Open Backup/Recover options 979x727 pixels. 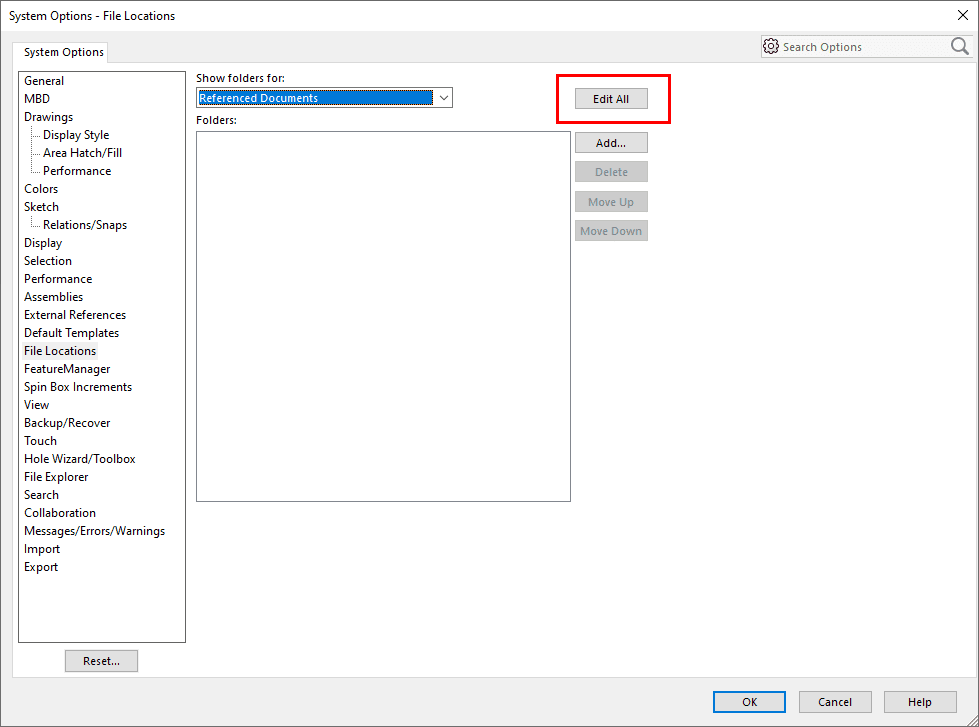67,423
